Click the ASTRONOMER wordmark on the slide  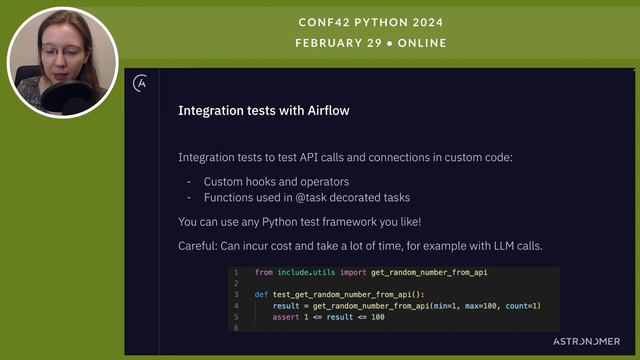click(587, 342)
